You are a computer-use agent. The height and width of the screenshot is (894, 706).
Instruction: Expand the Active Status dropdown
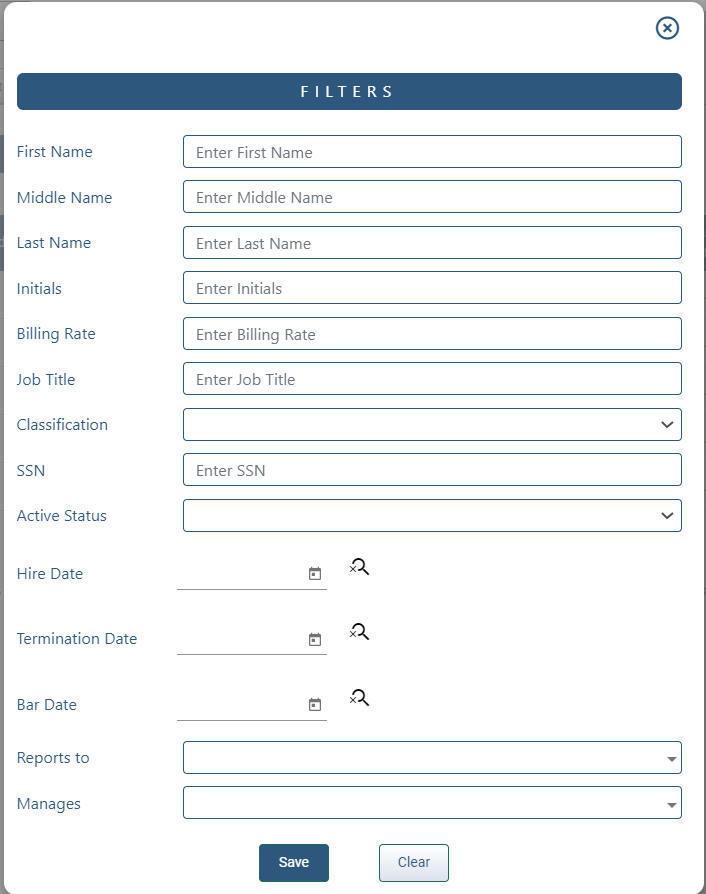(432, 515)
